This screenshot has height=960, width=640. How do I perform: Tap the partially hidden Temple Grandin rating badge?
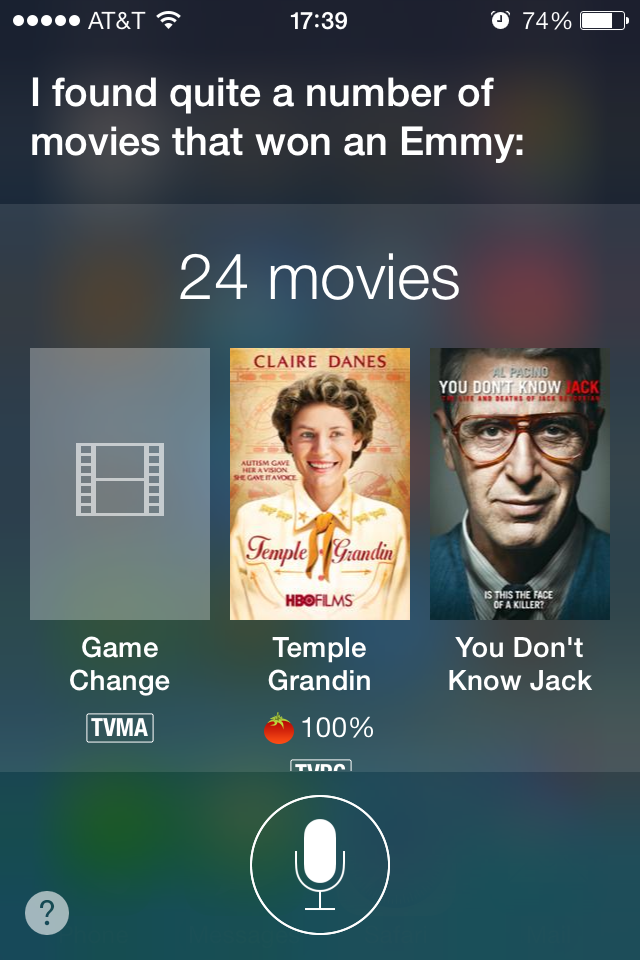pos(320,765)
